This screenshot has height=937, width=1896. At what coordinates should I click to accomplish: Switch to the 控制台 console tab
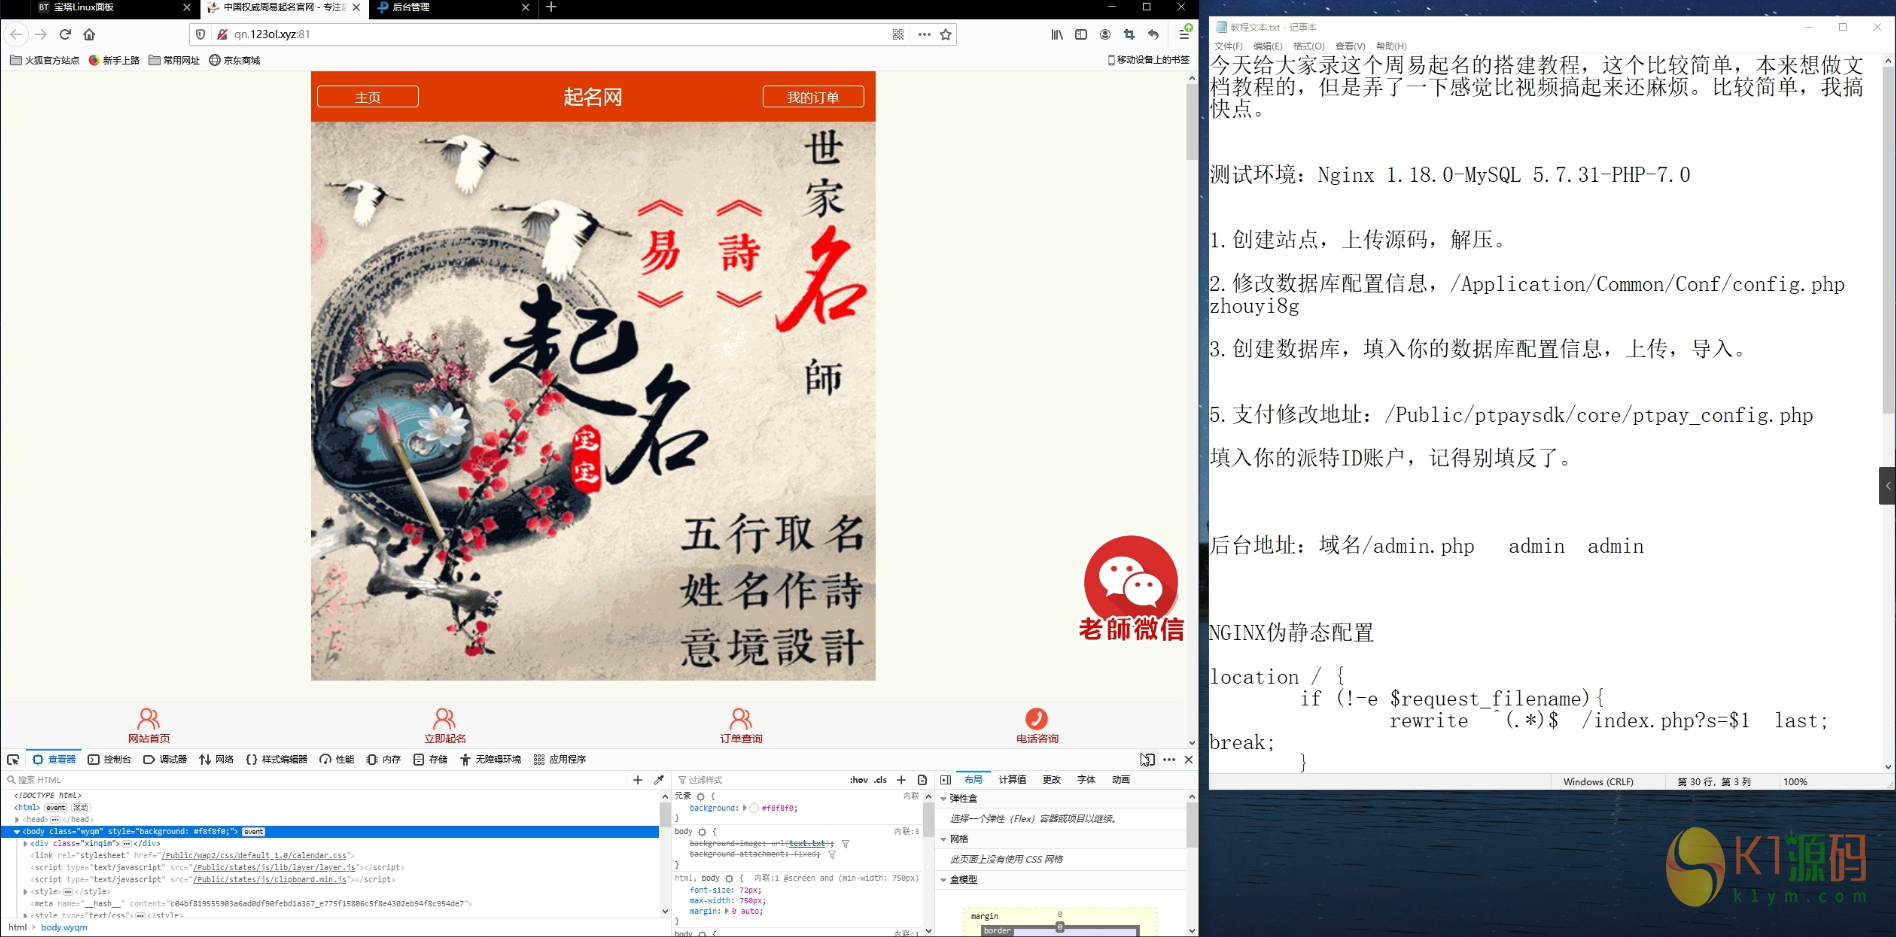click(x=110, y=760)
